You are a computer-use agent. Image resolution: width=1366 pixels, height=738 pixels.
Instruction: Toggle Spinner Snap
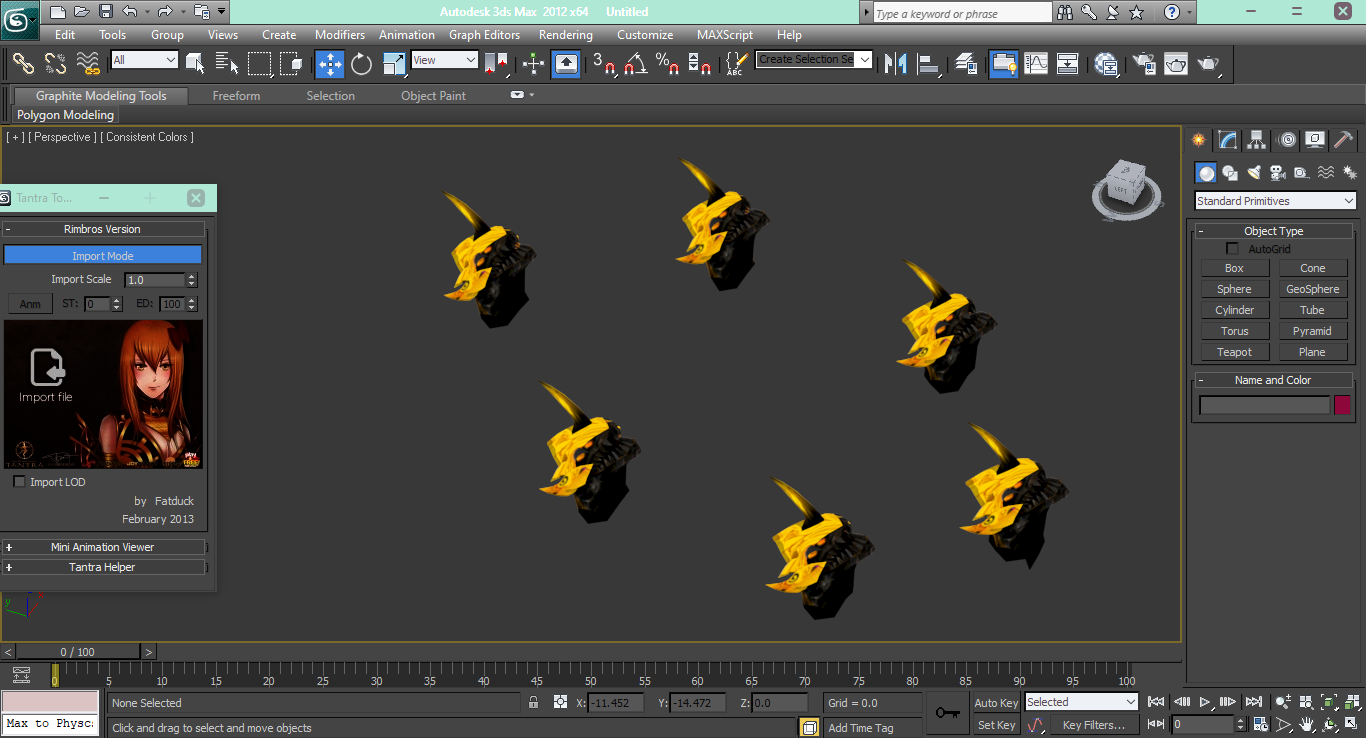[700, 63]
